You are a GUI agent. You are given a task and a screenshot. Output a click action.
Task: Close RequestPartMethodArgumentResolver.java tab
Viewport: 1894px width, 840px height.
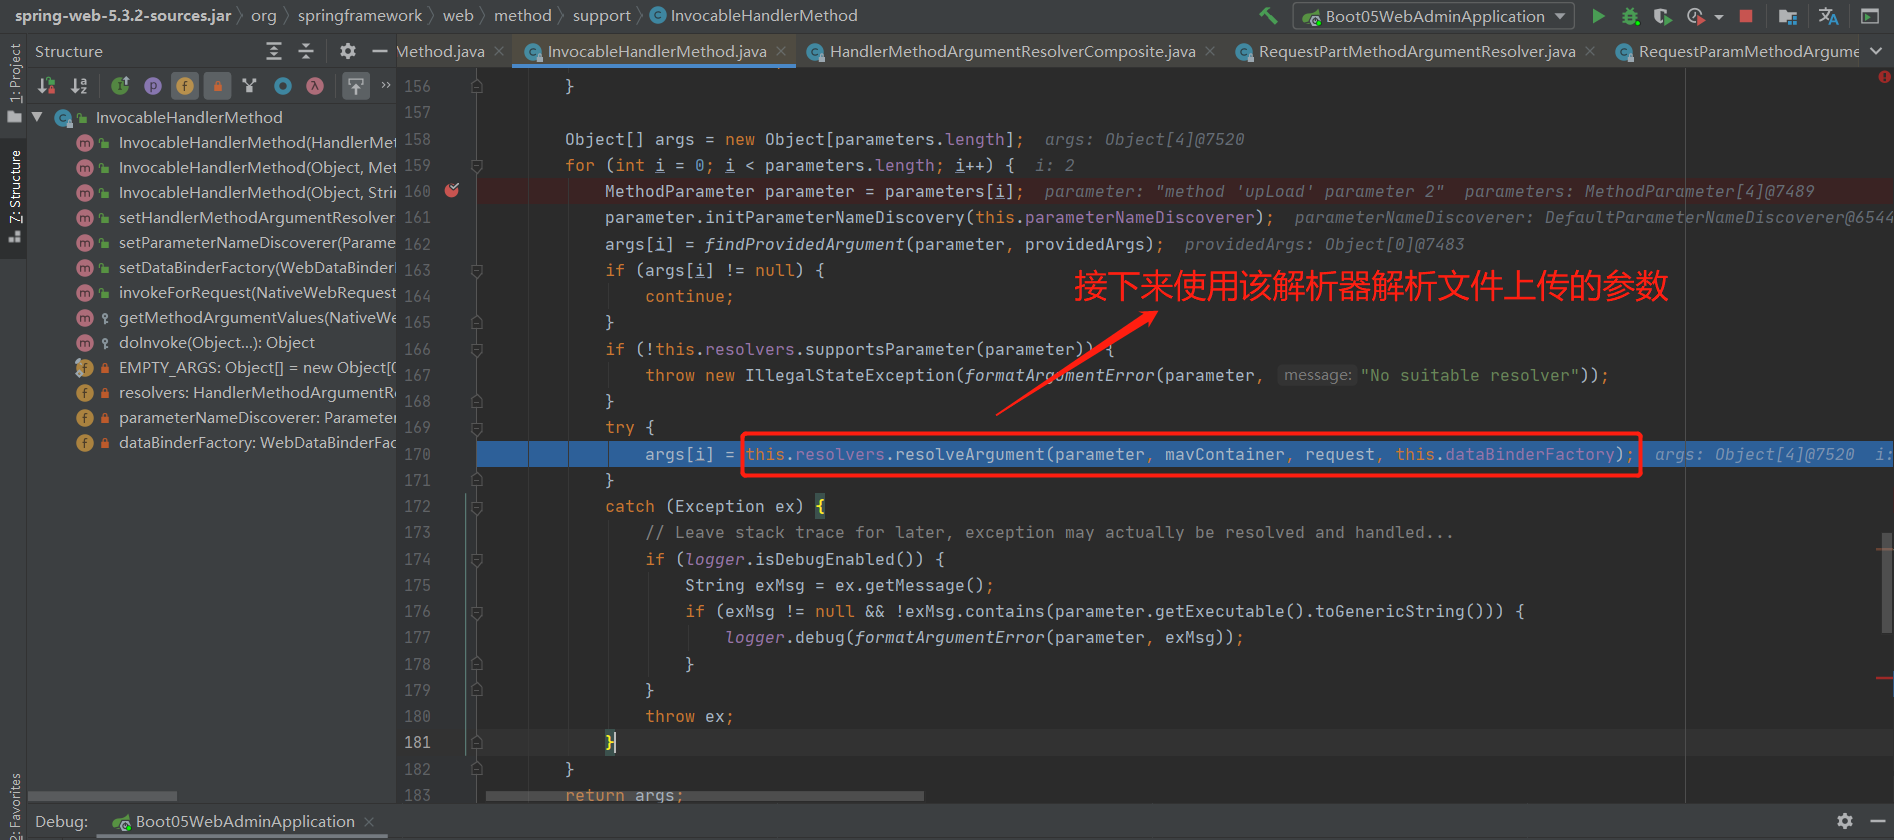pyautogui.click(x=1590, y=51)
